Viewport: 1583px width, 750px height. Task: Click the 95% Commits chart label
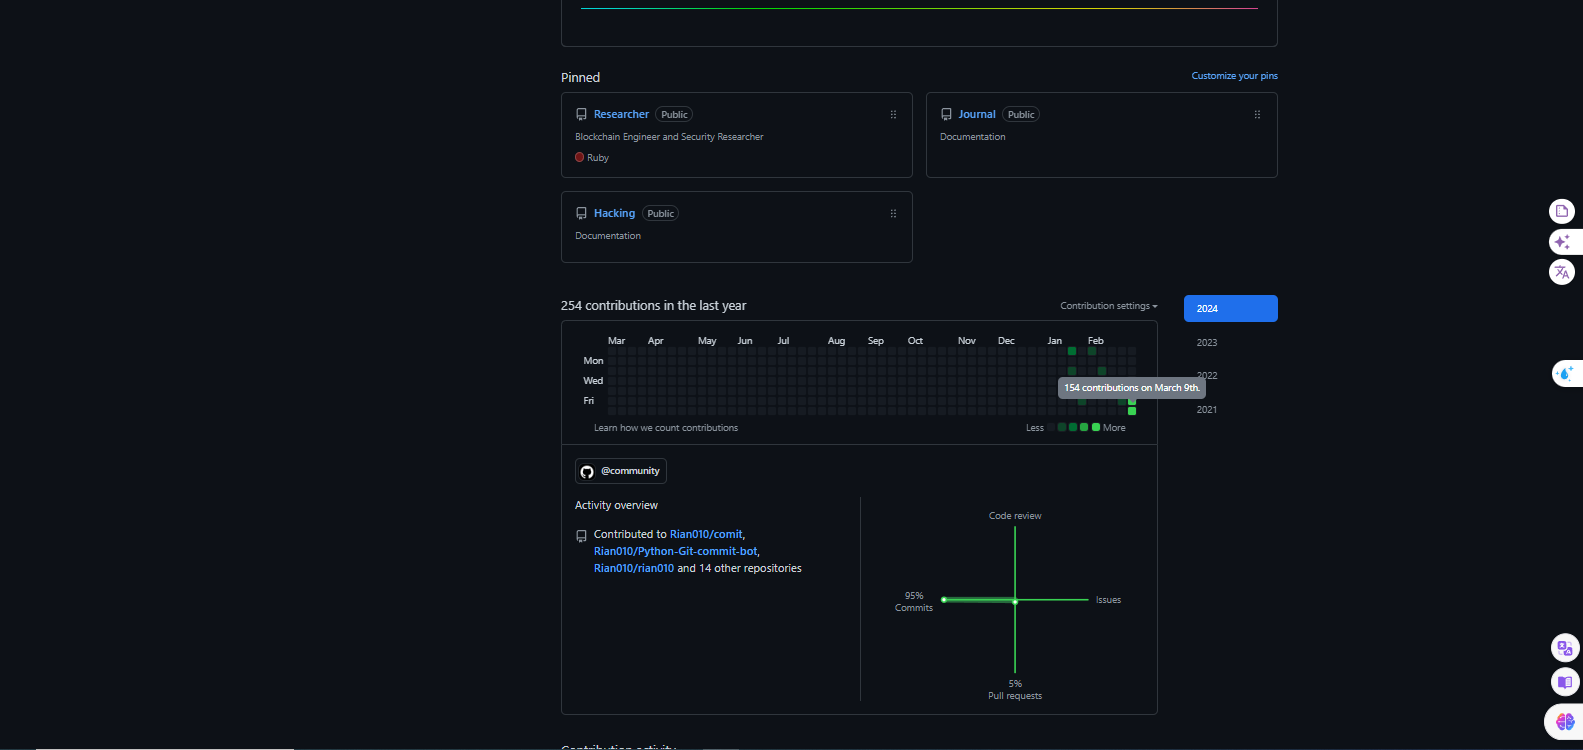point(914,602)
